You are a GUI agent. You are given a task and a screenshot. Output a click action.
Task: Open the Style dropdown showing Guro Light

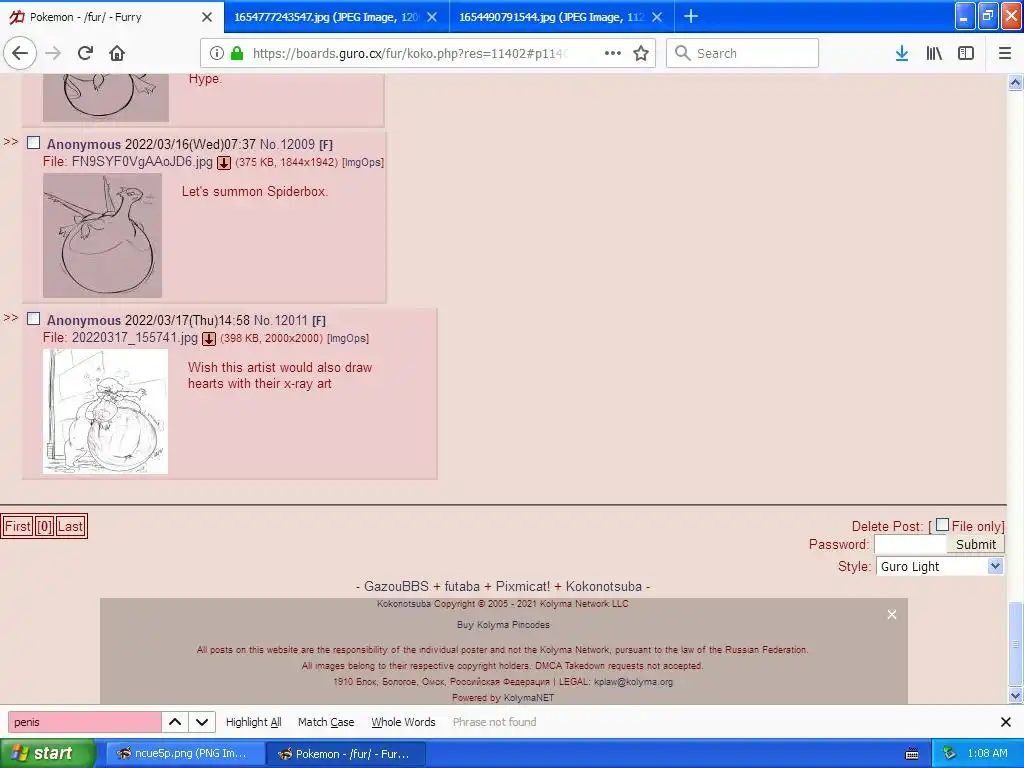point(939,566)
